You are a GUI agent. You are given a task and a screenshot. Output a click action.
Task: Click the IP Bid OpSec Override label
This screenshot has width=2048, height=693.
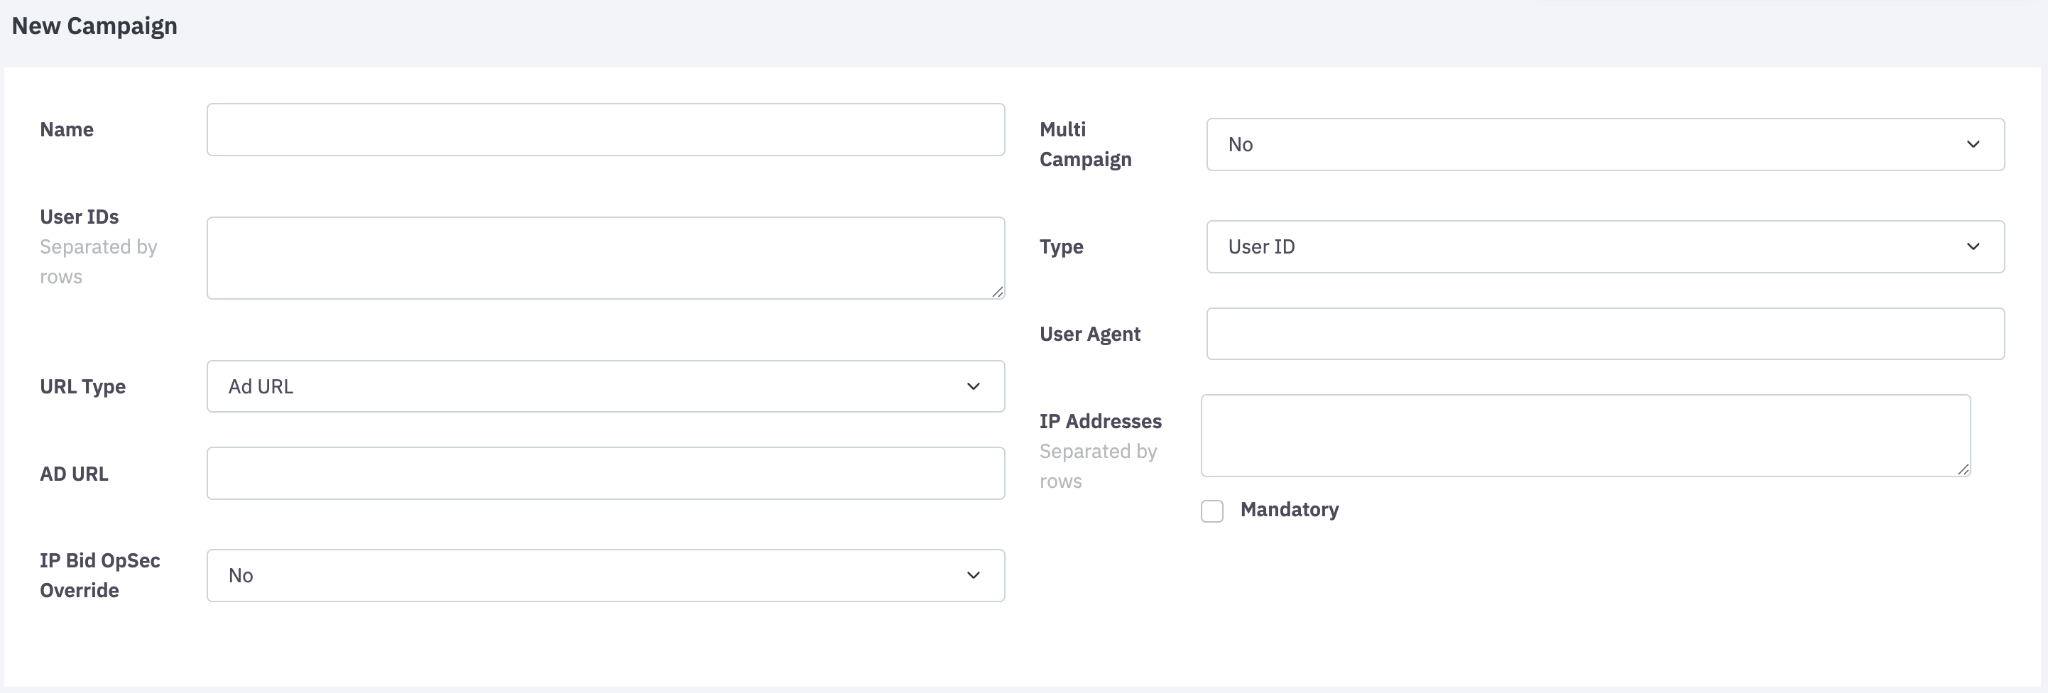[100, 575]
